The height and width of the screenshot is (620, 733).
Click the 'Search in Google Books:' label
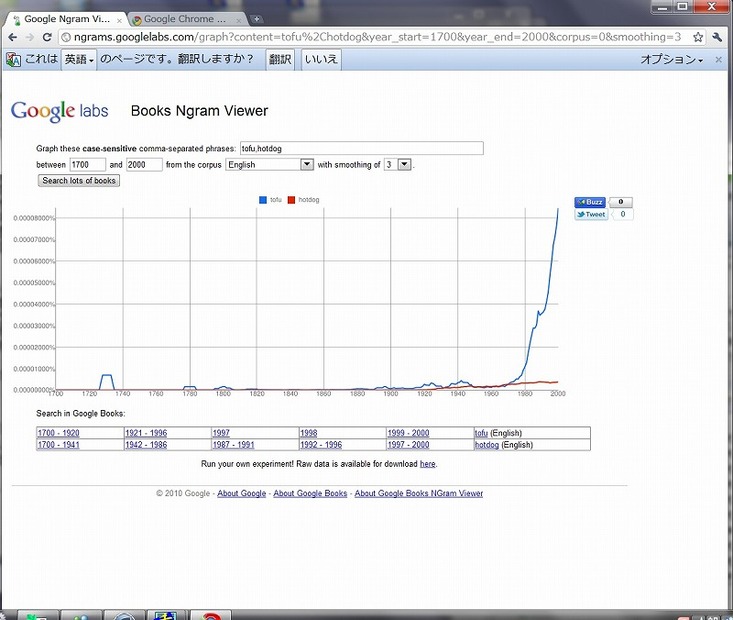81,413
